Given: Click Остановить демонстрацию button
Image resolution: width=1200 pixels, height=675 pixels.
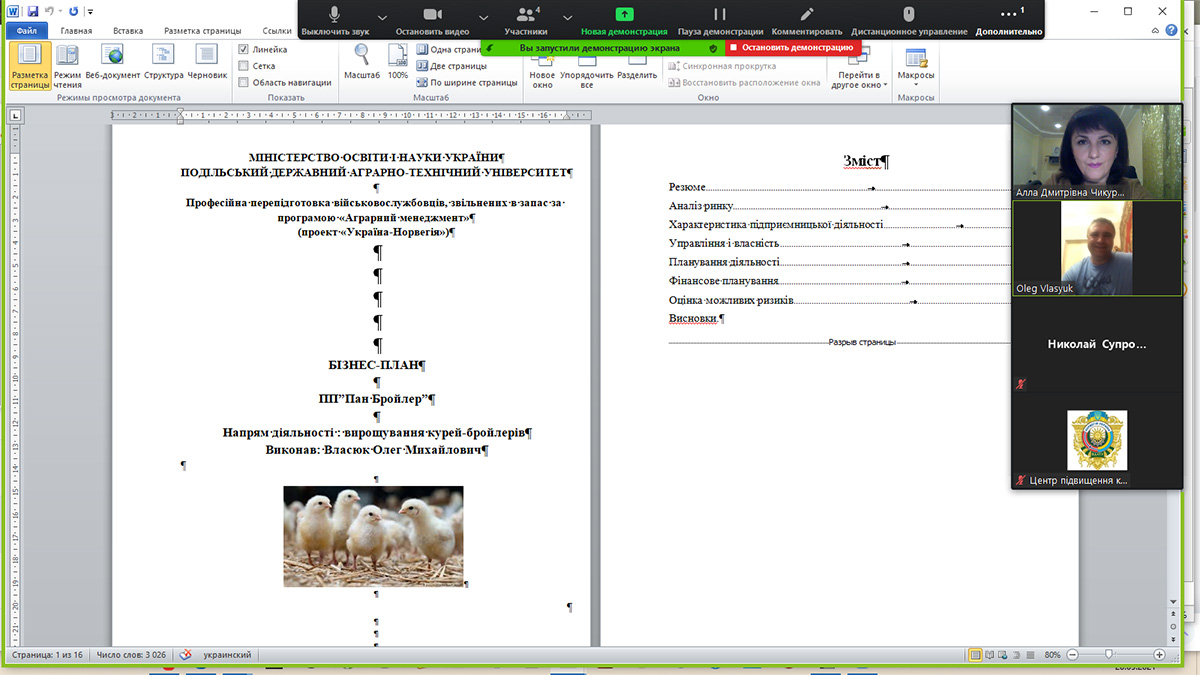Looking at the screenshot, I should click(791, 47).
